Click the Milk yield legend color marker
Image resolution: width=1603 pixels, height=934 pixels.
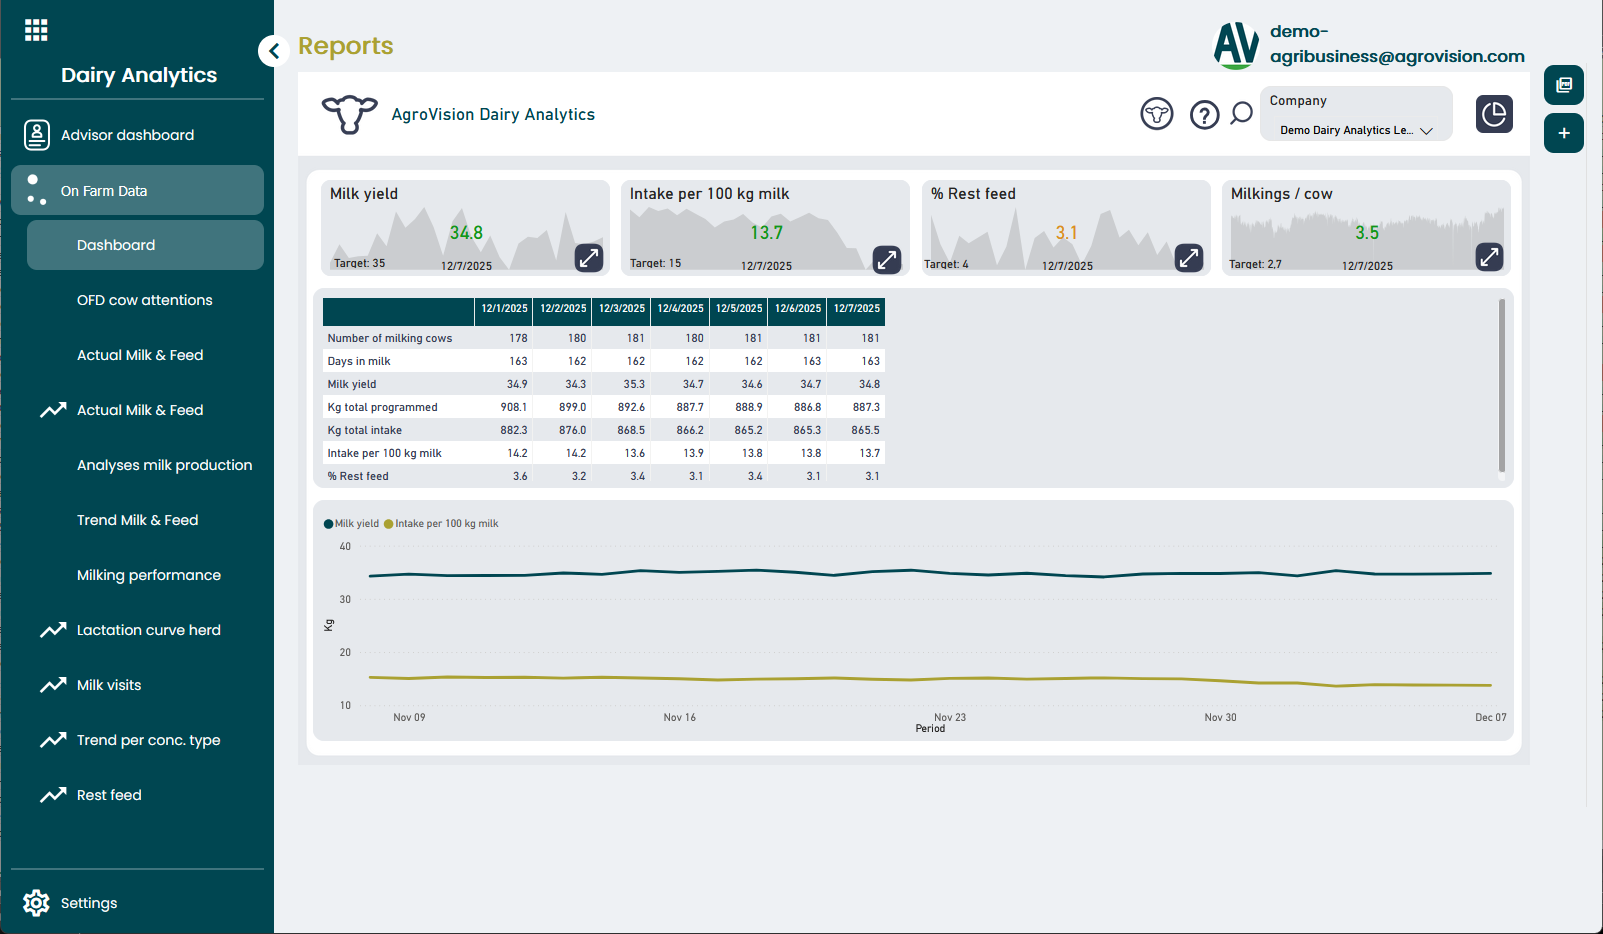coord(329,524)
